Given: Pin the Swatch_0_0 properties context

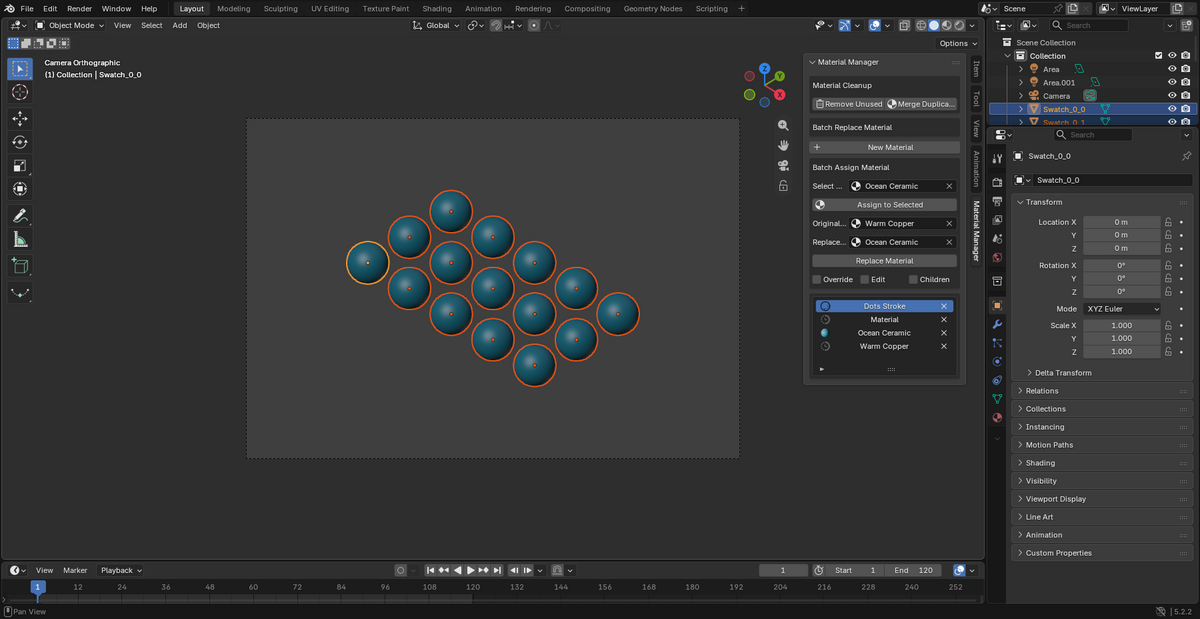Looking at the screenshot, I should pyautogui.click(x=1186, y=156).
